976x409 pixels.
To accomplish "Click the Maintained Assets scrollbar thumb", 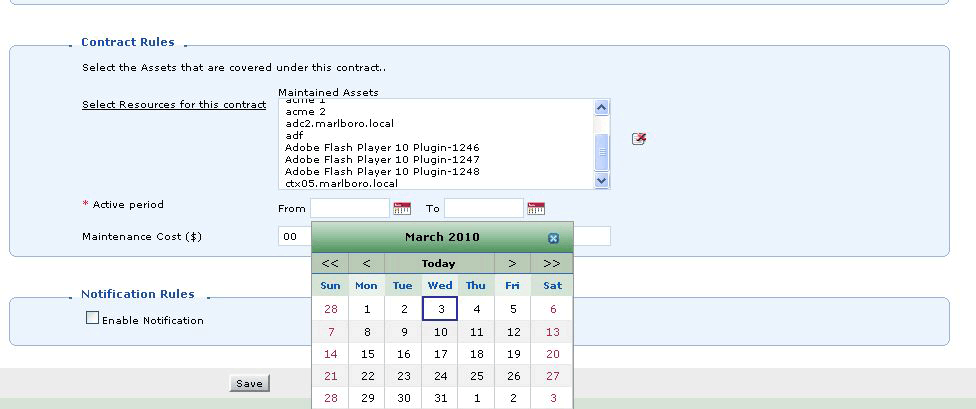I will click(x=601, y=151).
